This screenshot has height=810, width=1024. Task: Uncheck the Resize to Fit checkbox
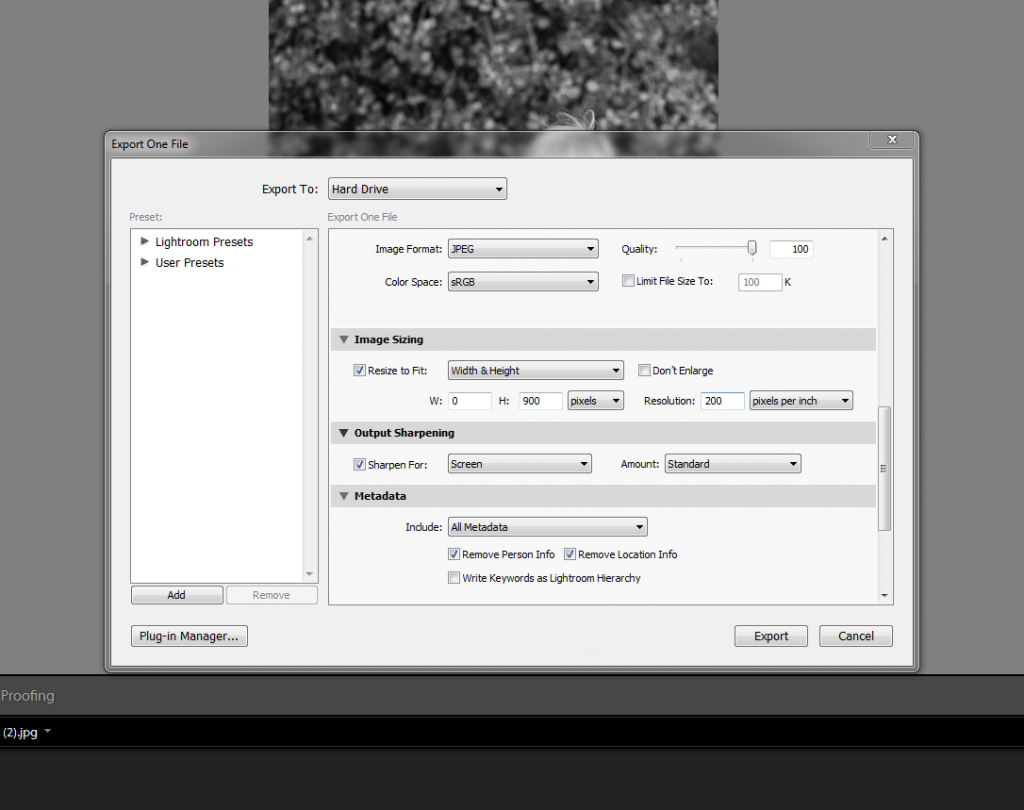[x=360, y=371]
